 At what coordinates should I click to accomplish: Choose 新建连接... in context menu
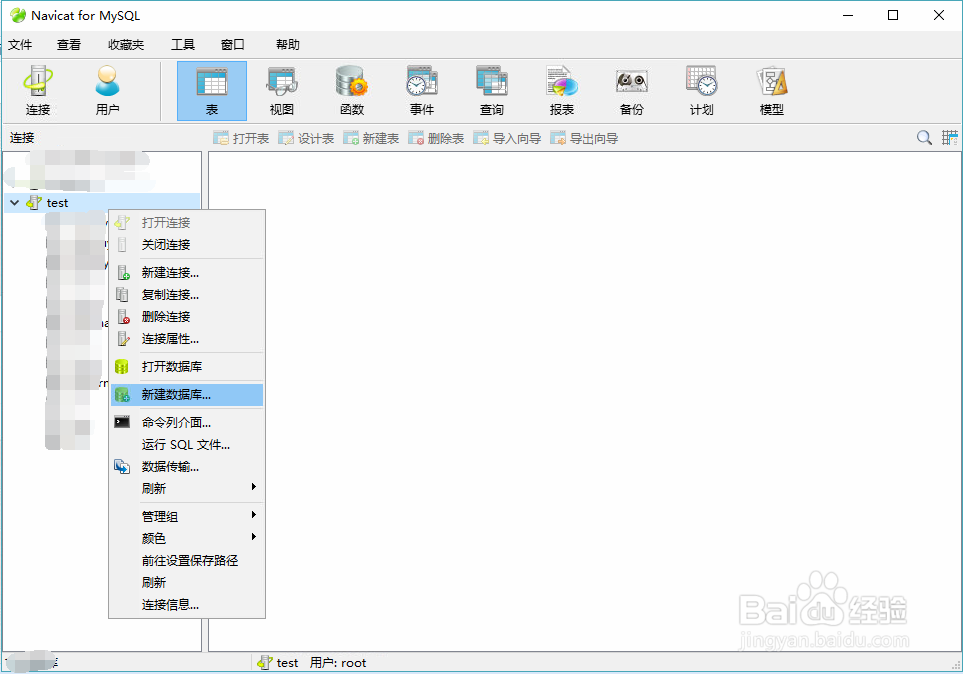tap(187, 273)
